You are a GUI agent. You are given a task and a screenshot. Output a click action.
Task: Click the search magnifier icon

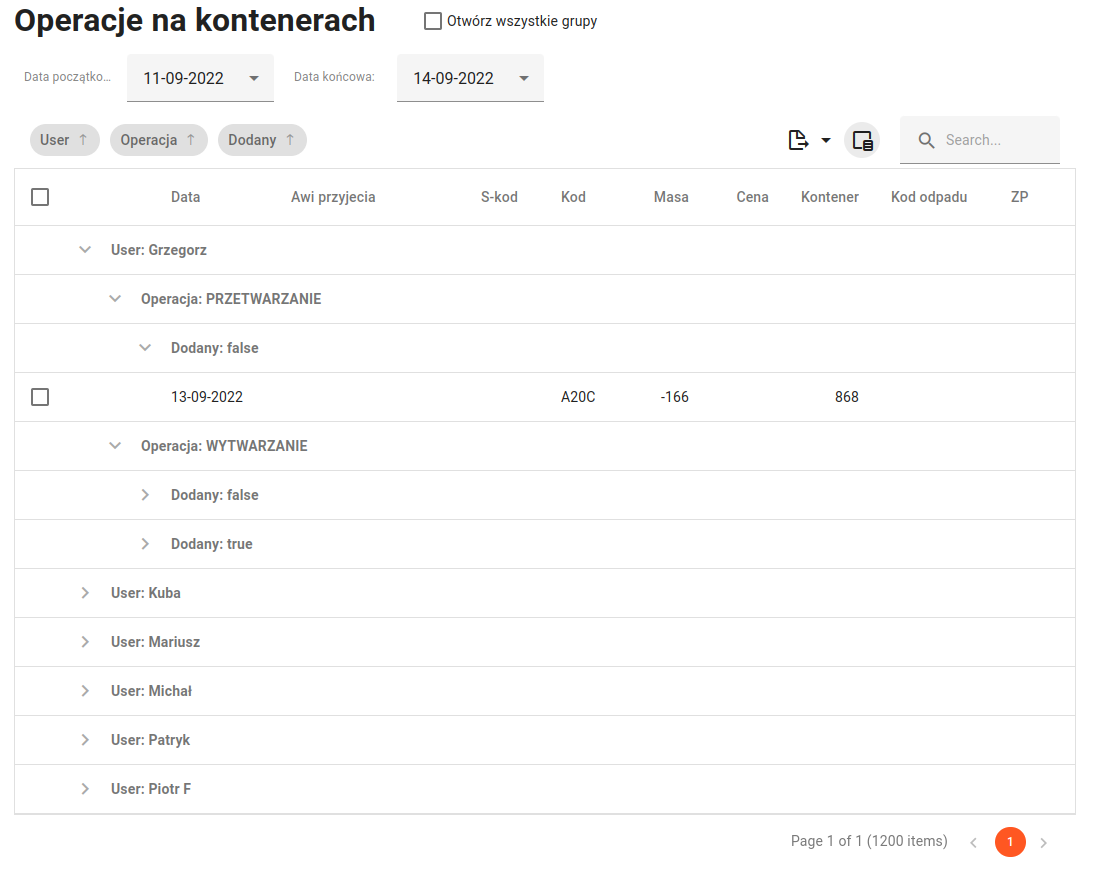pos(927,140)
